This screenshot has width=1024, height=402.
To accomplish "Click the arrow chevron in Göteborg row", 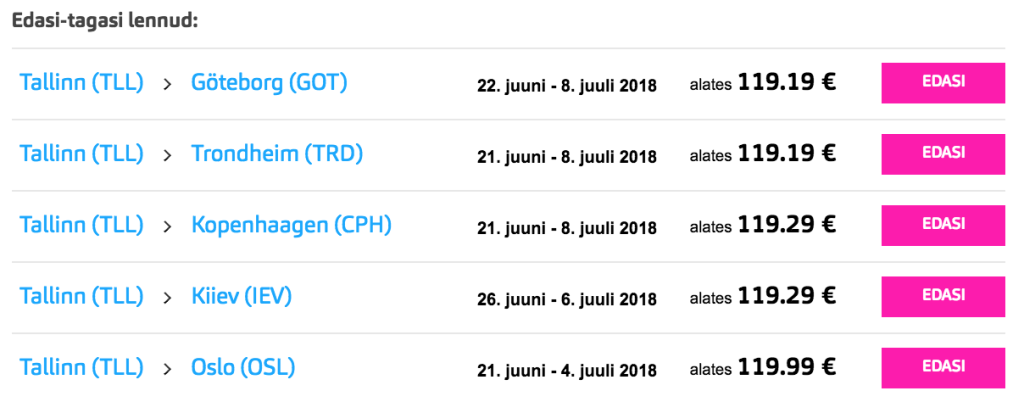I will click(x=168, y=84).
